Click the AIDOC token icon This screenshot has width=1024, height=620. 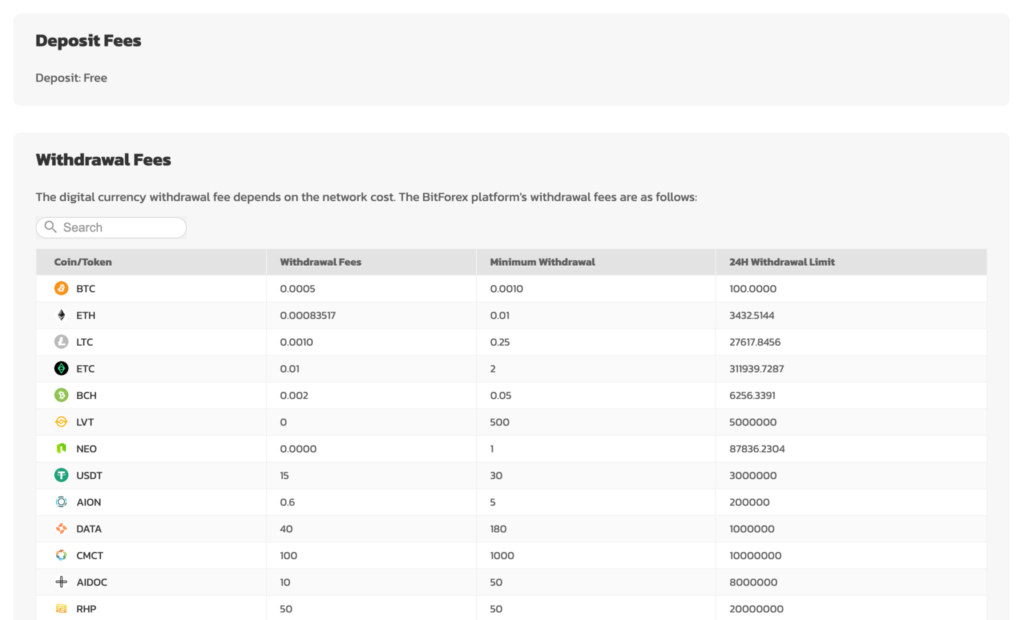pos(61,582)
